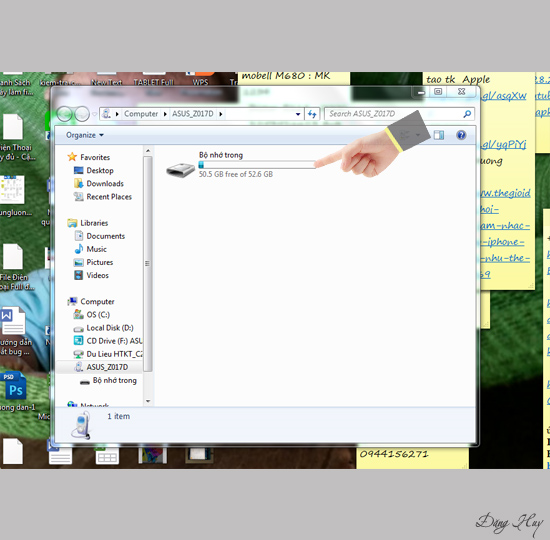
Task: Click the arrow after ASUS_Z017D in breadcrumb
Action: (221, 114)
